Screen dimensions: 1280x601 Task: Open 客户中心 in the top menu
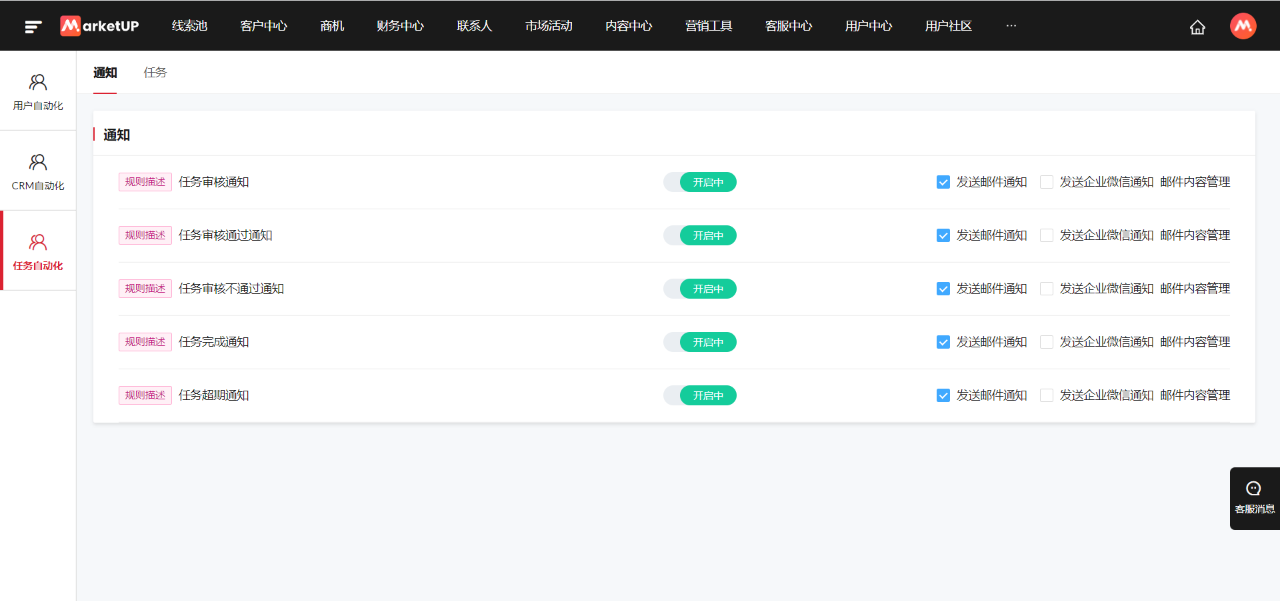click(x=264, y=26)
